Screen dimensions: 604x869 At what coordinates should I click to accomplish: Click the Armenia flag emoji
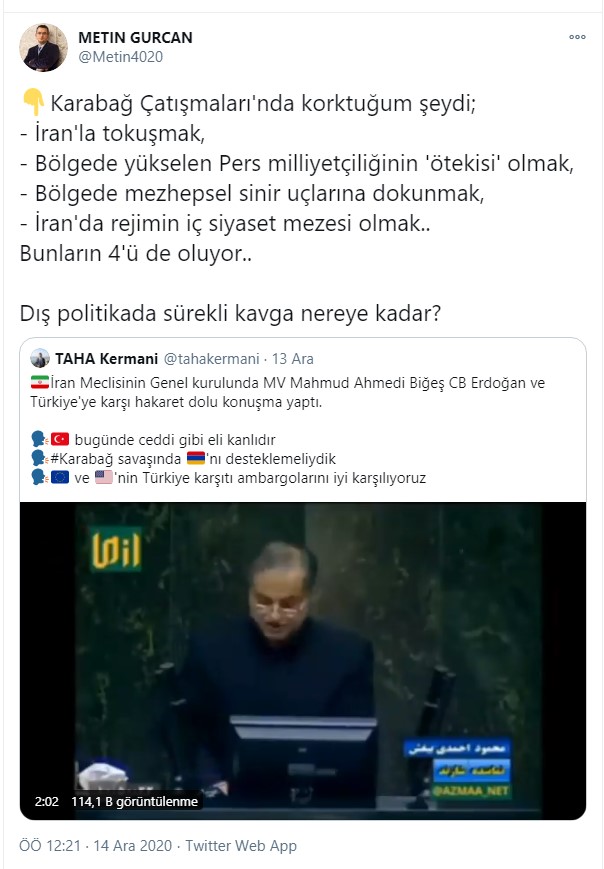pyautogui.click(x=196, y=458)
